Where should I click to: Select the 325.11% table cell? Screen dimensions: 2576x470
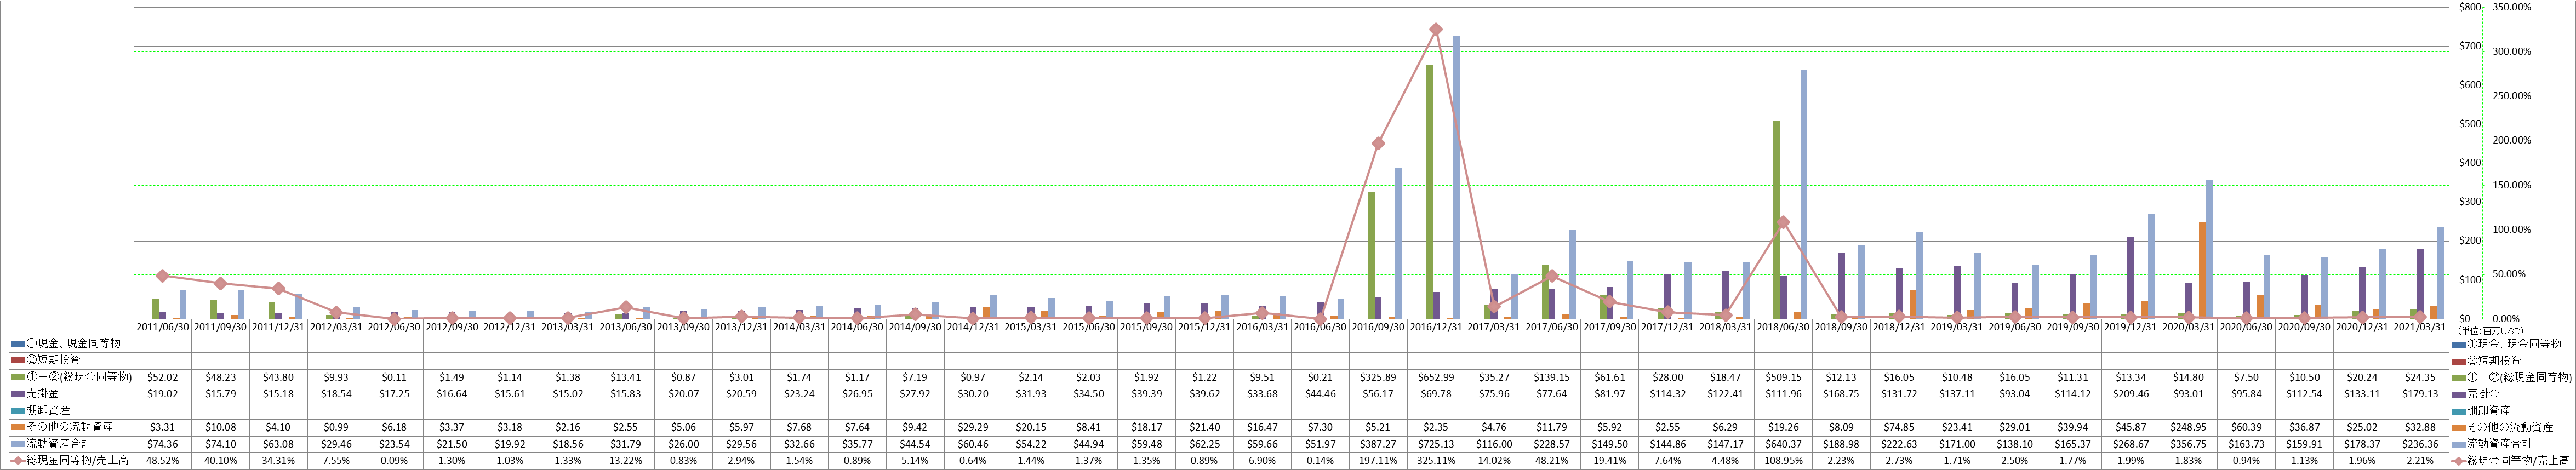pos(1435,460)
